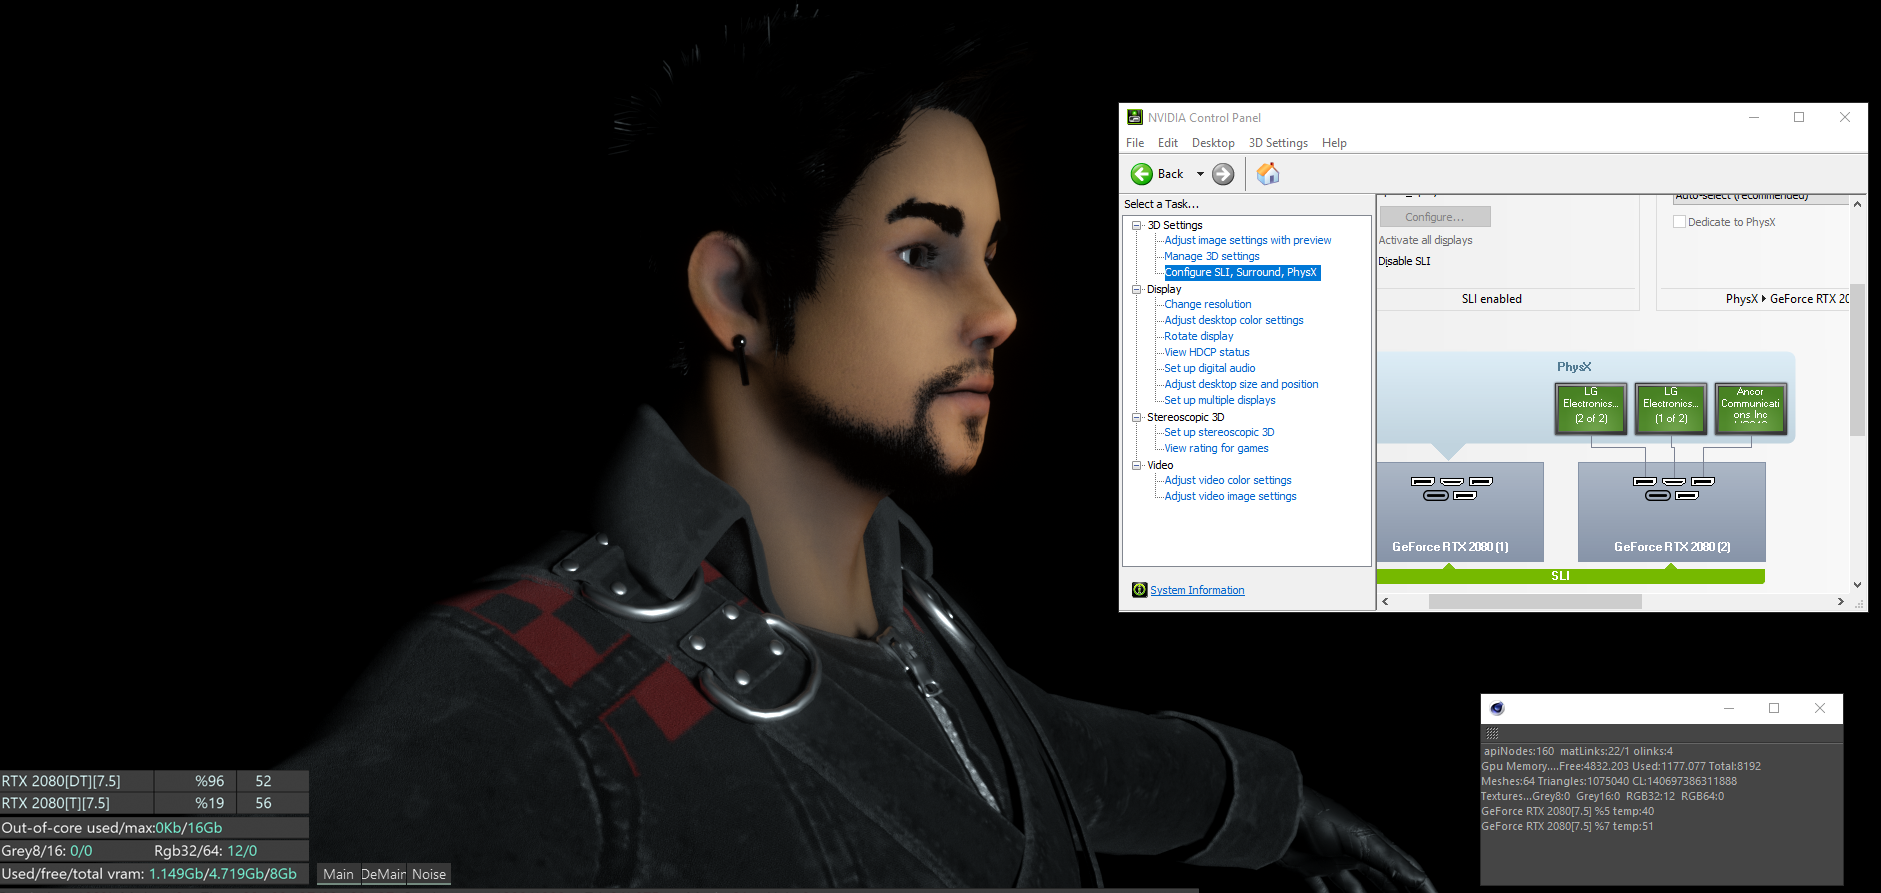Collapse the Video tree node

coord(1137,466)
